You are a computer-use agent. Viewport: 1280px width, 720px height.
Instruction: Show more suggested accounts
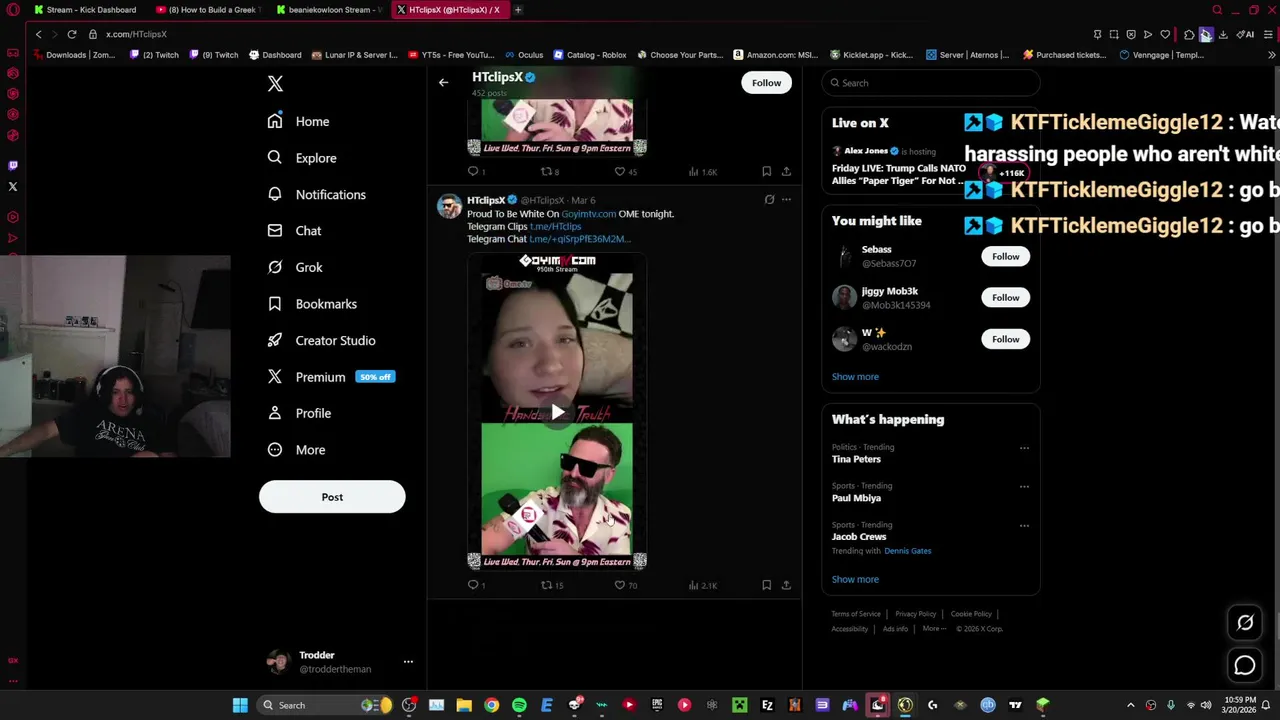coord(855,377)
